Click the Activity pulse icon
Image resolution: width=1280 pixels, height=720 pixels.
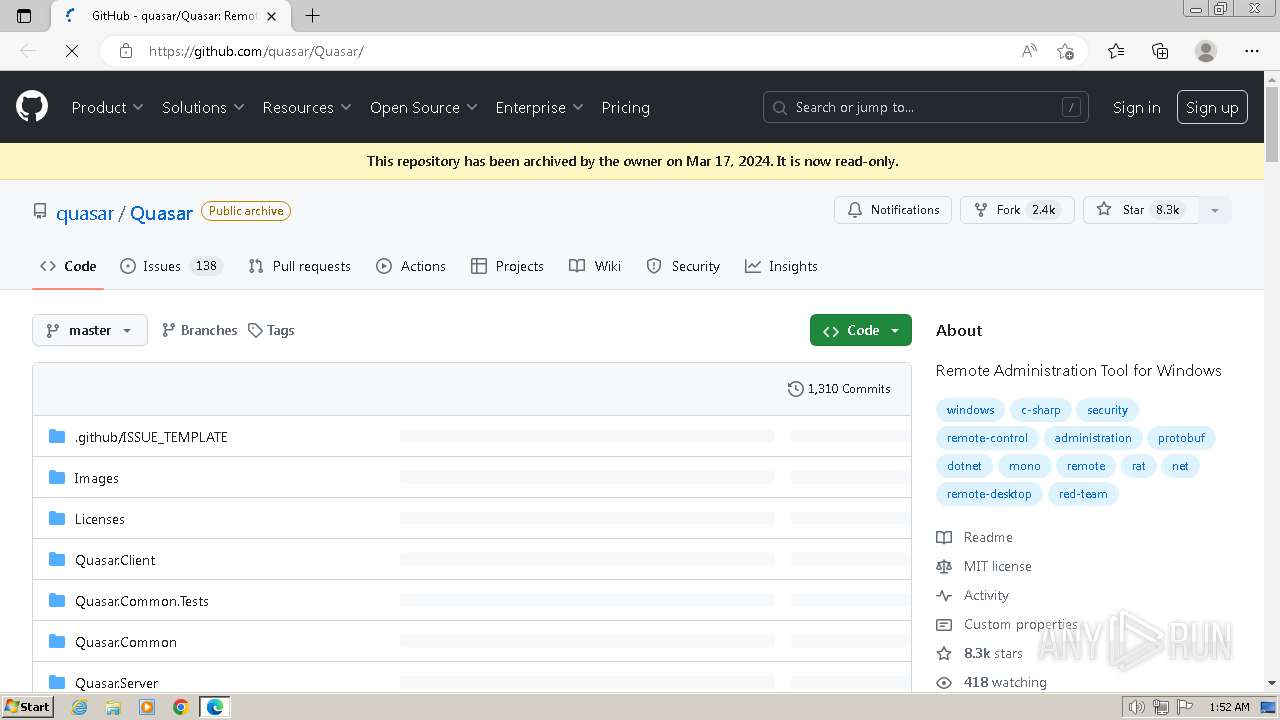click(944, 595)
